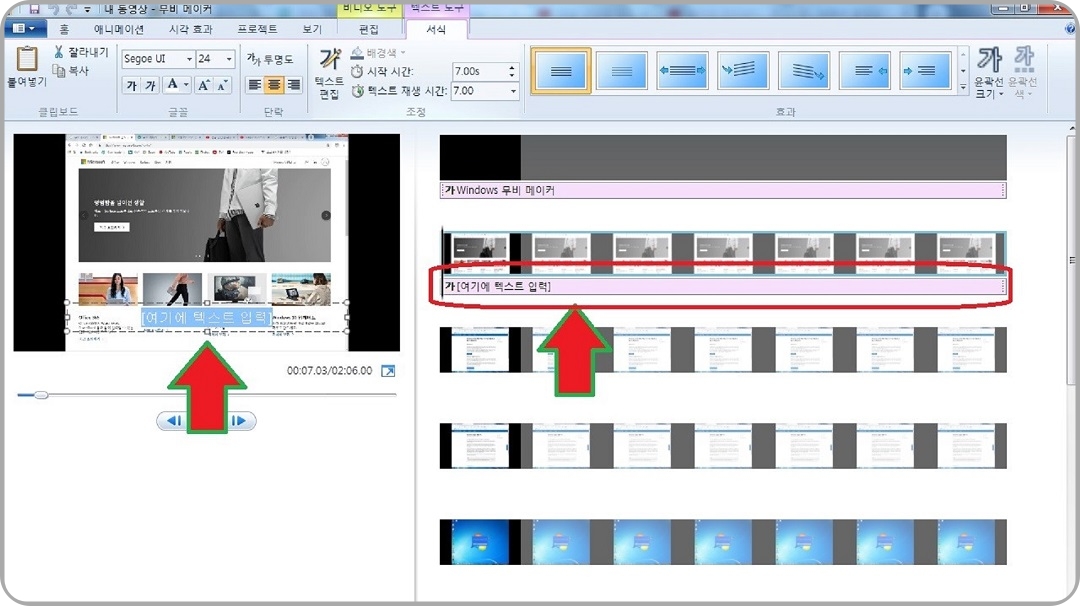Click the Redo arrow in title bar
This screenshot has height=606, width=1080.
[x=70, y=9]
